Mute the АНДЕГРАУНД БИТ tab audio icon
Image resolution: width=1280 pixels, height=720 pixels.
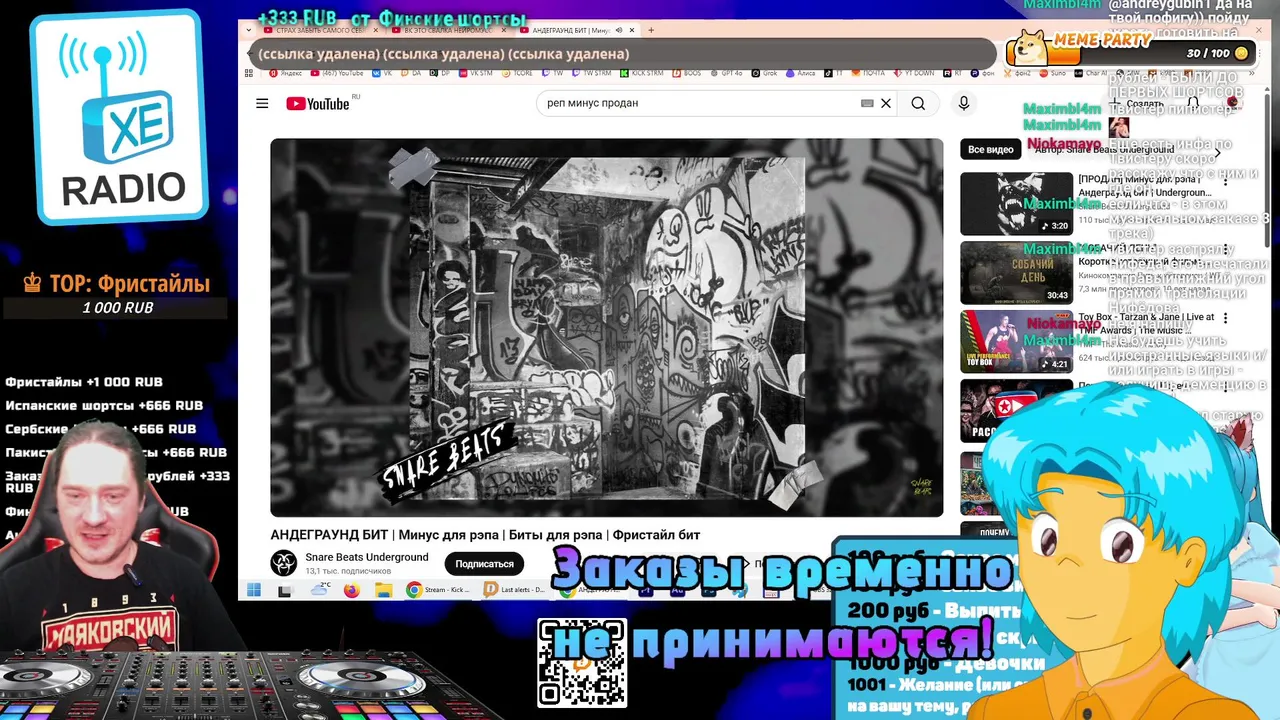tap(619, 30)
